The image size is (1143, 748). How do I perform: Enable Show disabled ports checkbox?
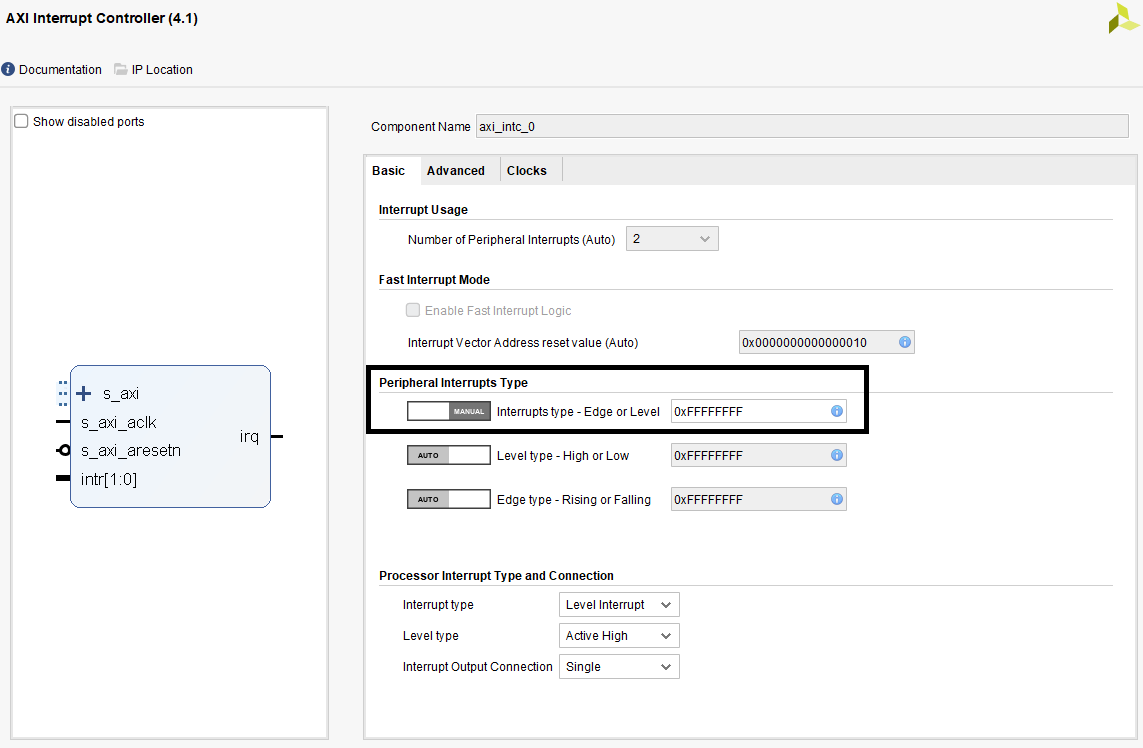click(x=22, y=121)
